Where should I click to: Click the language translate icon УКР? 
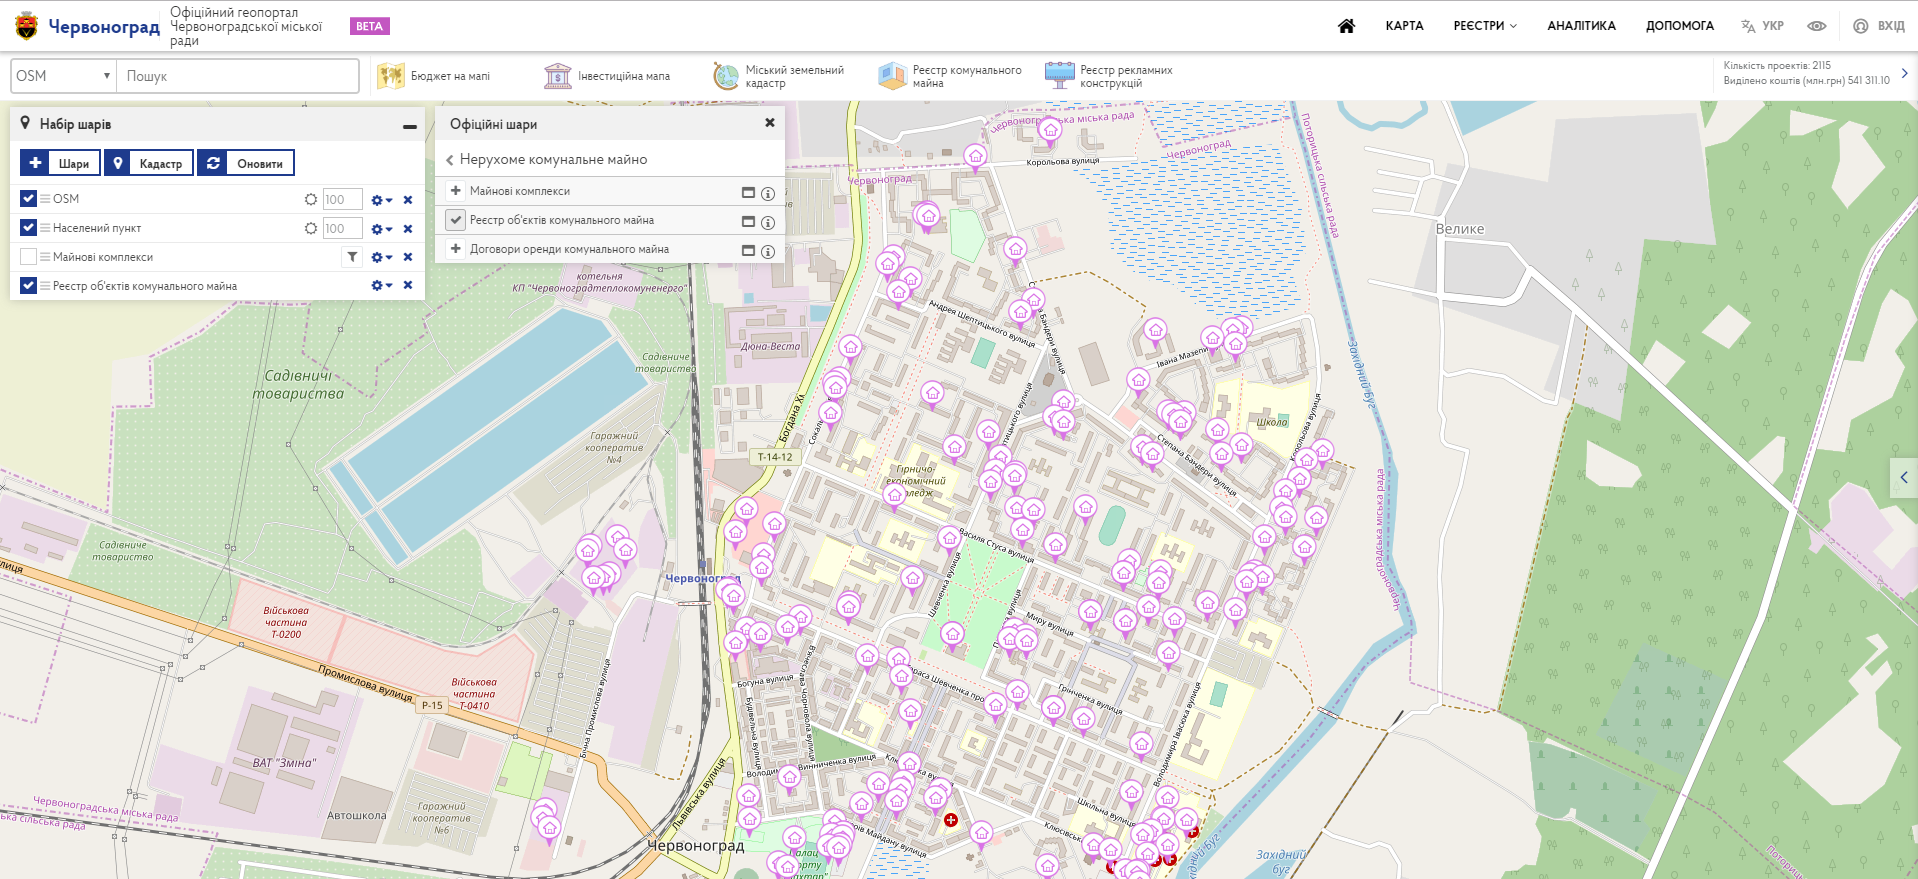coord(1762,26)
